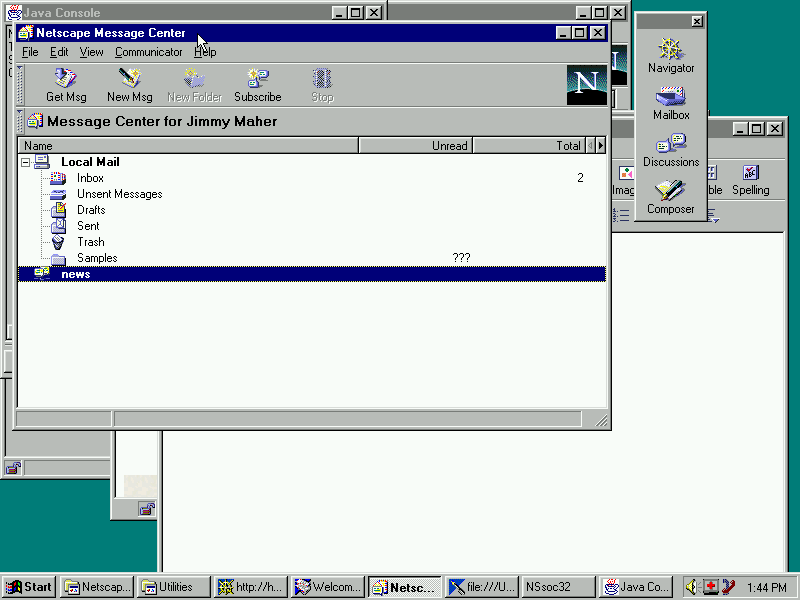The height and width of the screenshot is (600, 800).
Task: Click the ??? unread count for Samples
Action: click(461, 258)
